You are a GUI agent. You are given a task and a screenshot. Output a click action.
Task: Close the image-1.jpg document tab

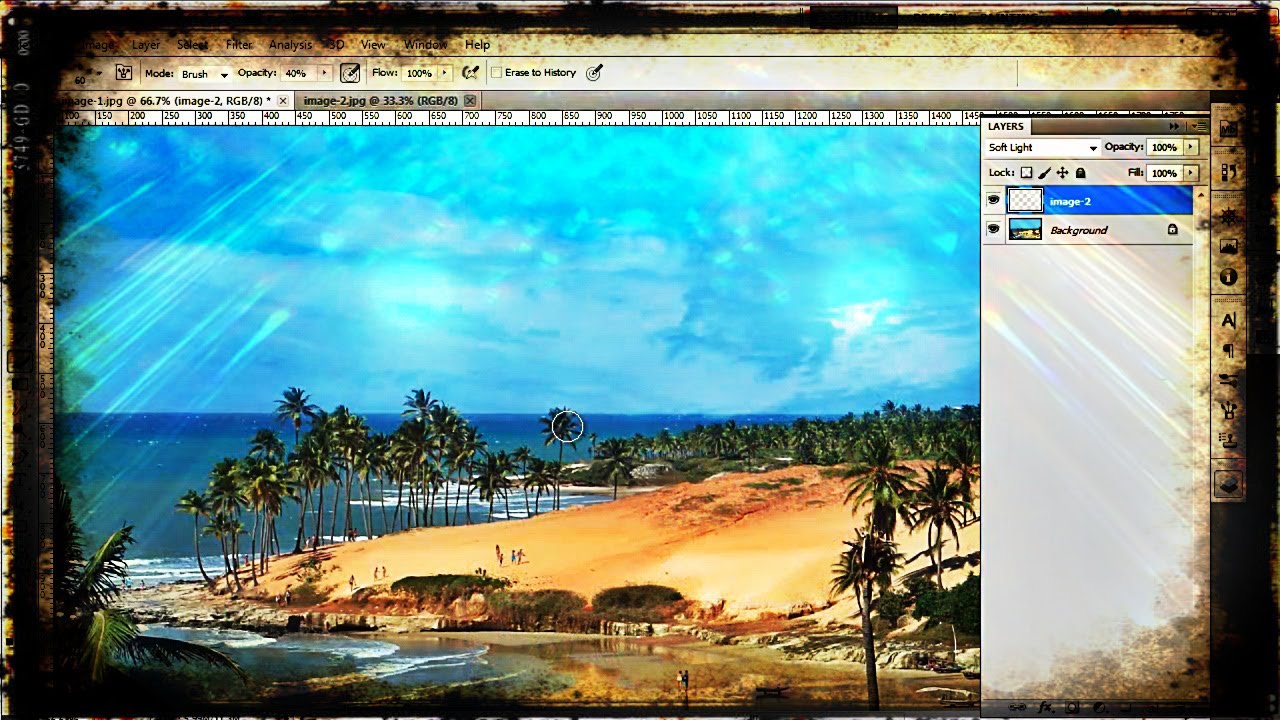(x=283, y=101)
